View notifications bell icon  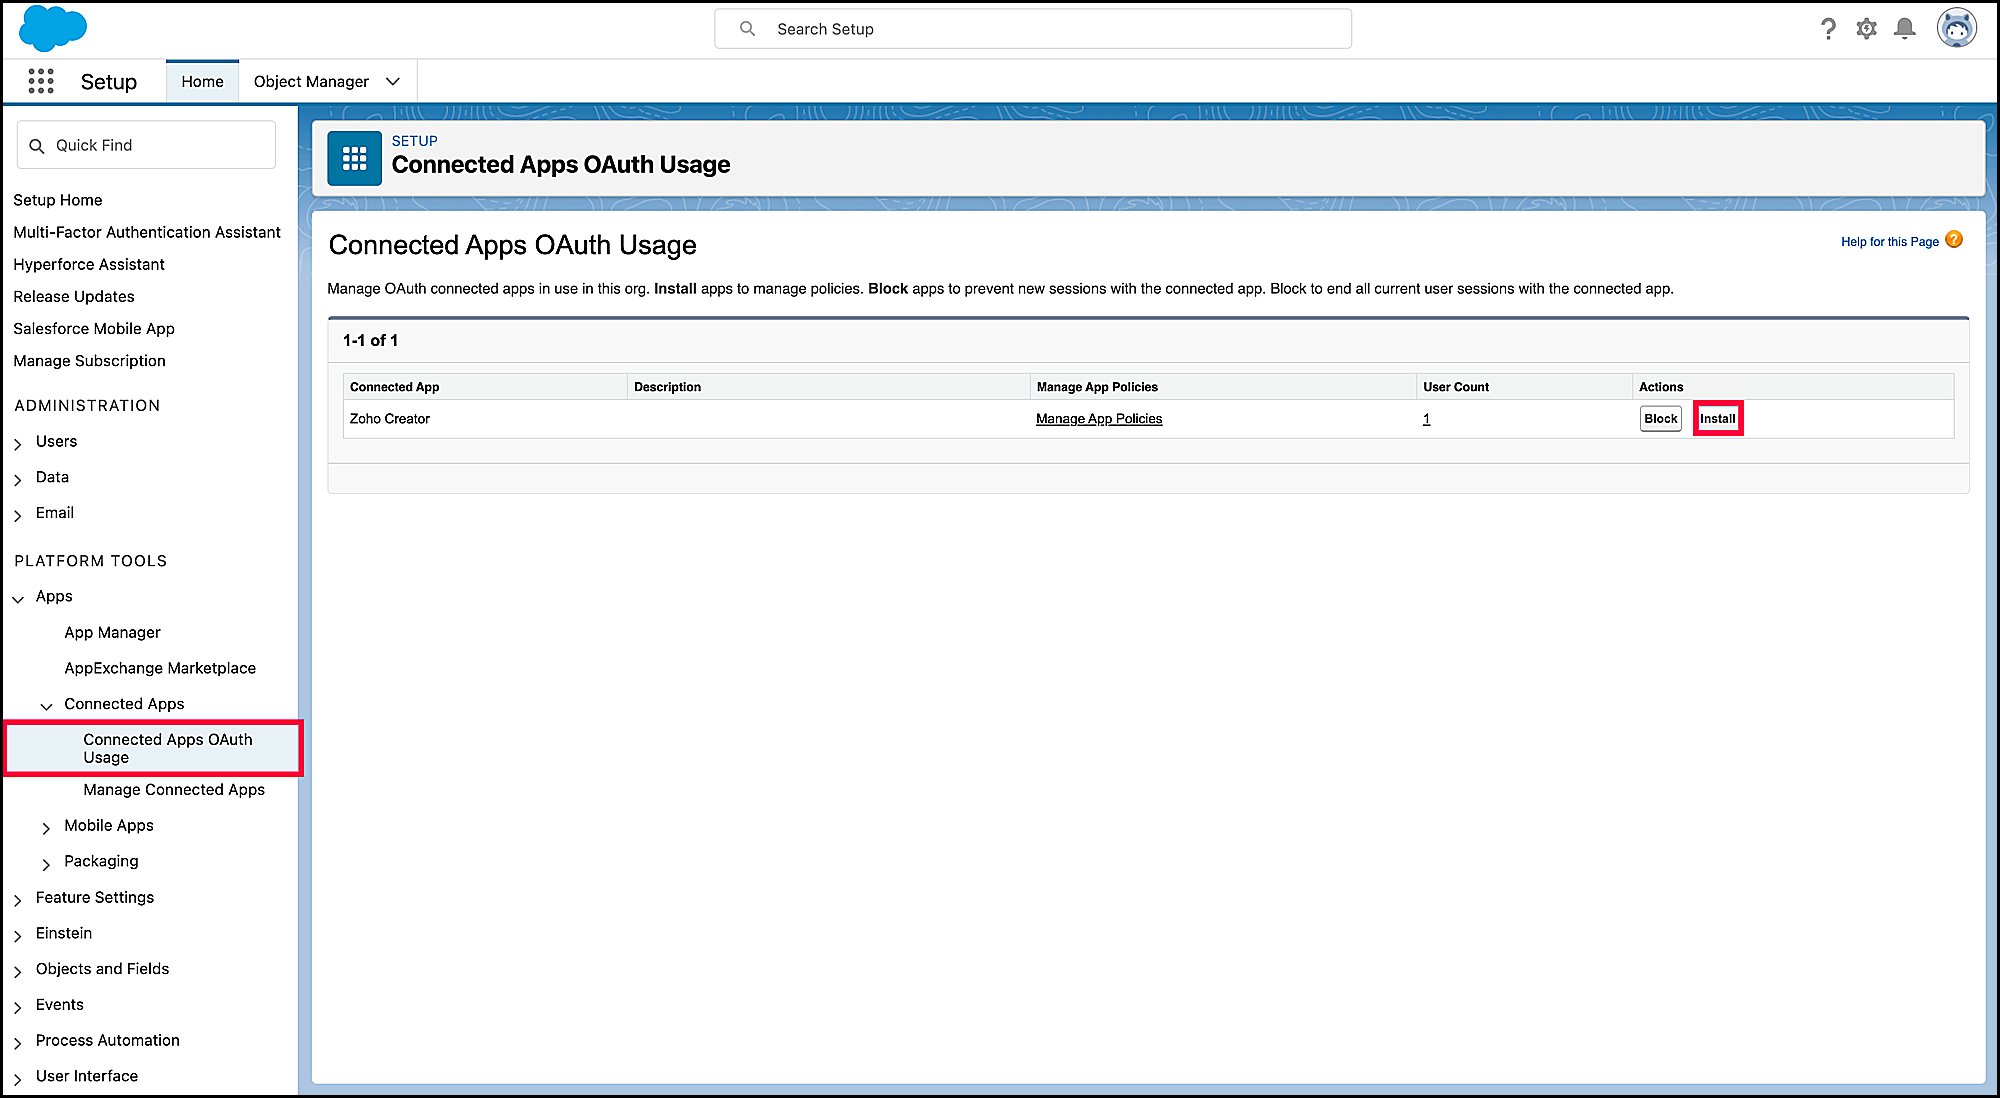click(x=1905, y=29)
